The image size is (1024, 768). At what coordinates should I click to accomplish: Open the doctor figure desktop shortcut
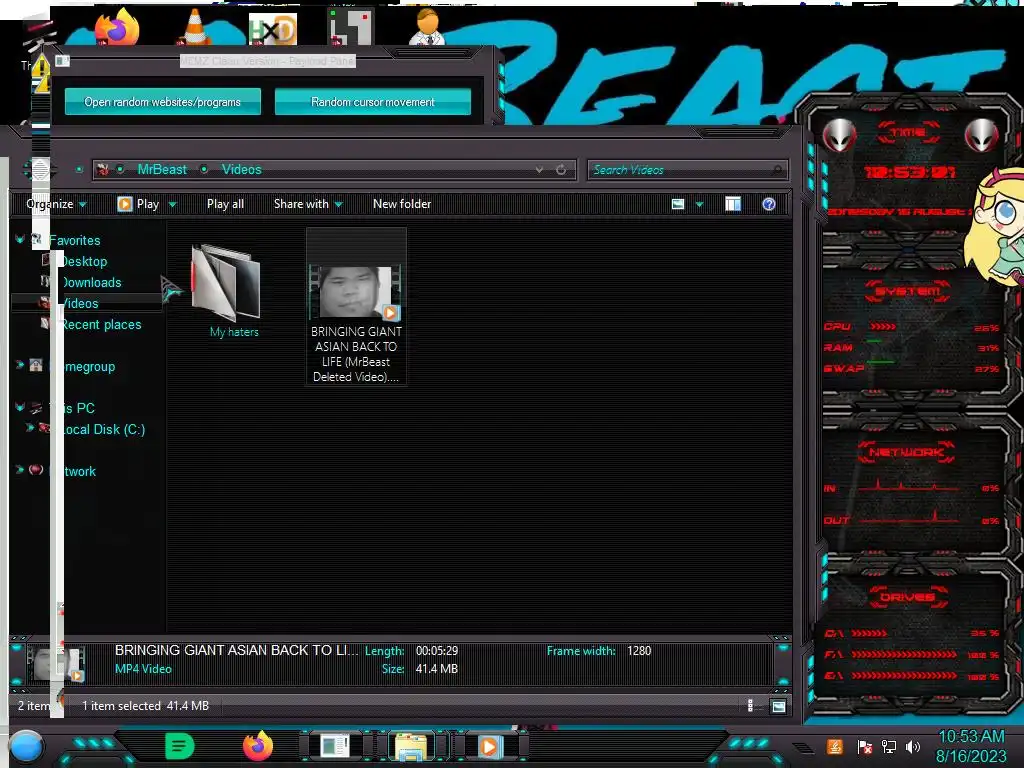pos(427,27)
